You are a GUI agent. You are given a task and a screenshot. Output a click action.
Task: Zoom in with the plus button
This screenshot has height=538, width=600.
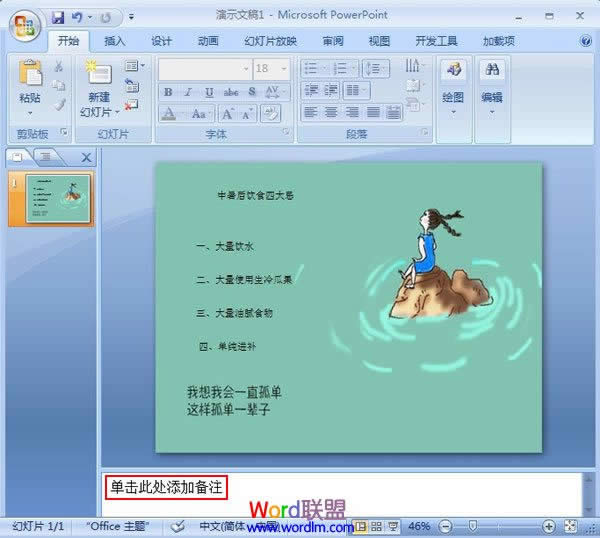point(548,527)
